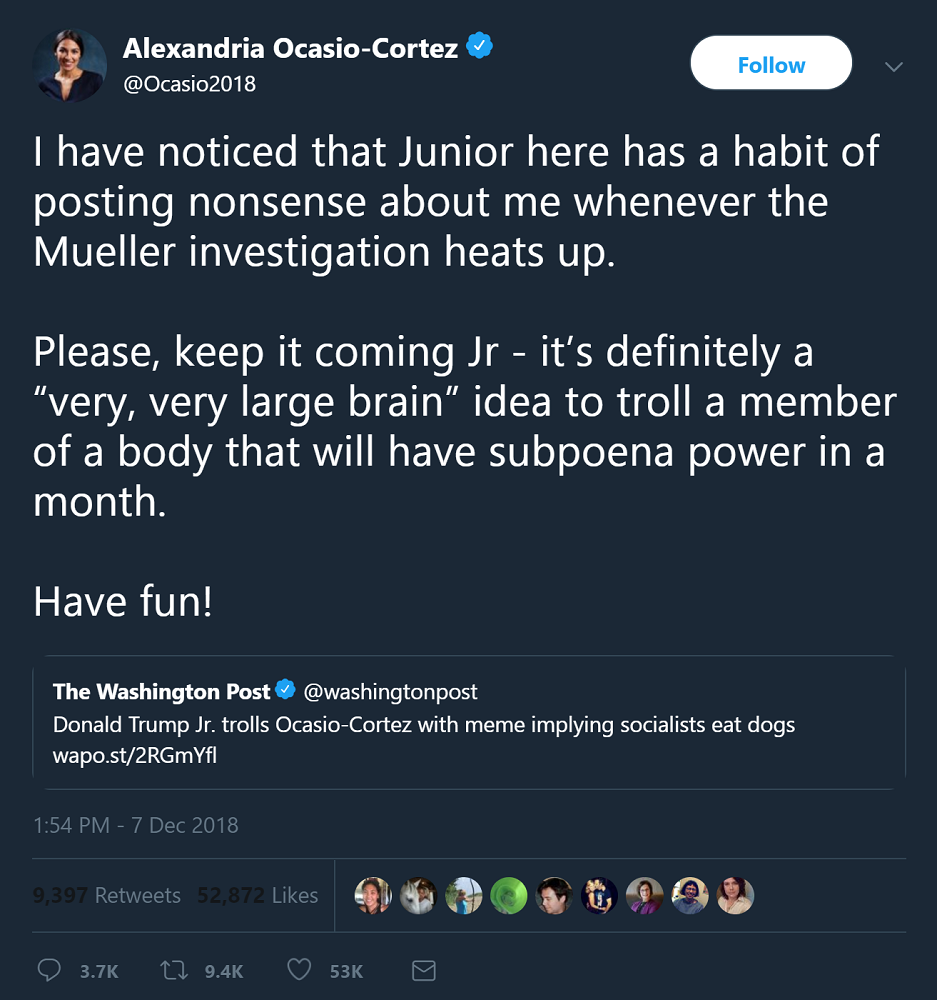This screenshot has width=937, height=1000.
Task: Open the green swirl liker avatar
Action: [x=508, y=896]
